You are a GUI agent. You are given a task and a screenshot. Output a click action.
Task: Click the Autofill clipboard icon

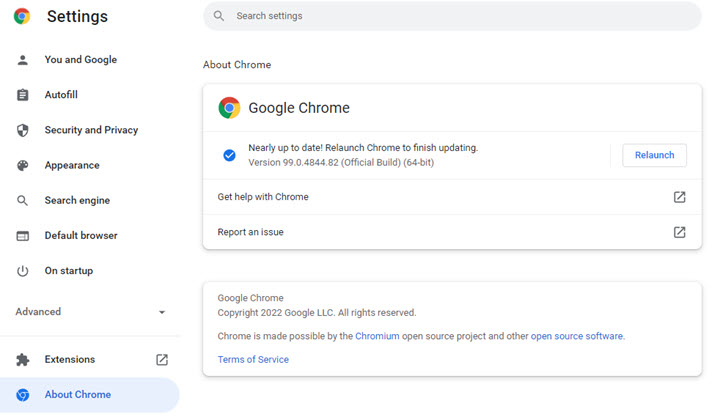coord(23,95)
